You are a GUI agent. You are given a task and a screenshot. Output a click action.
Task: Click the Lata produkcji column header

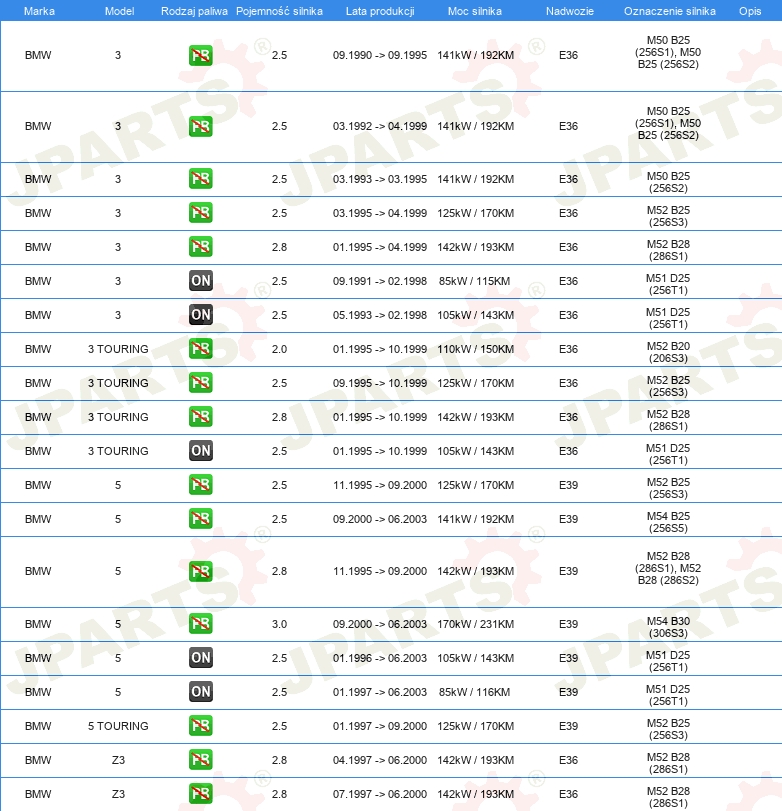[x=380, y=11]
